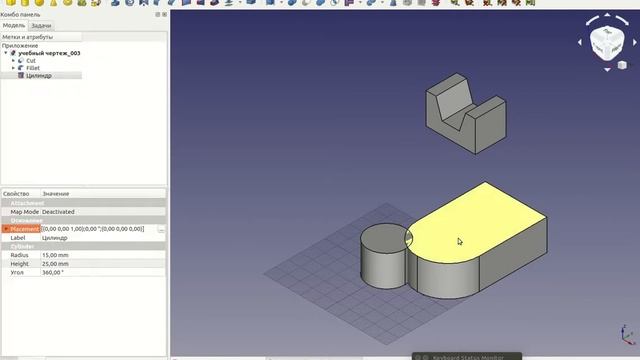Click the Front face of the navigation cube
640x360 pixels.
click(598, 48)
